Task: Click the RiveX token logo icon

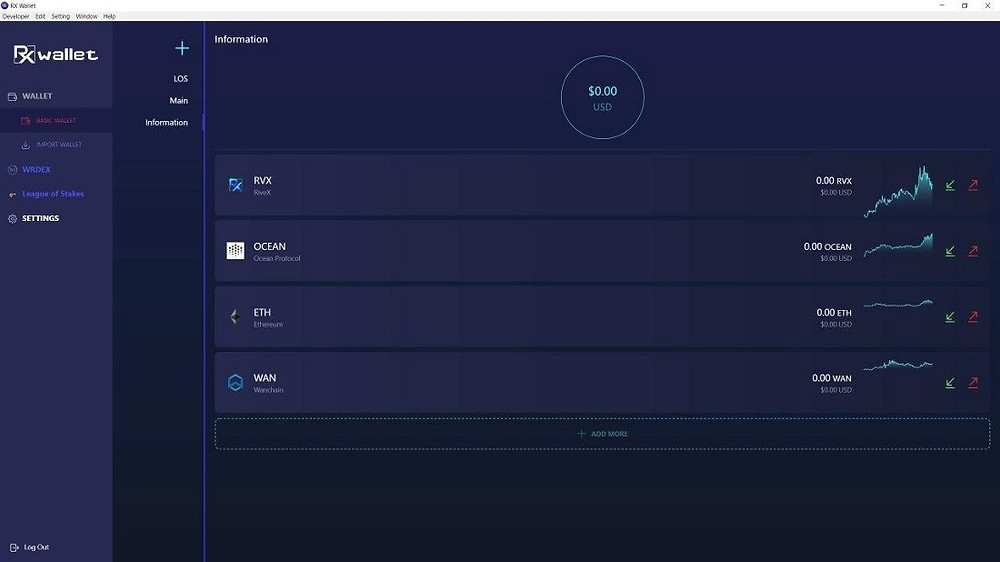Action: [x=235, y=186]
